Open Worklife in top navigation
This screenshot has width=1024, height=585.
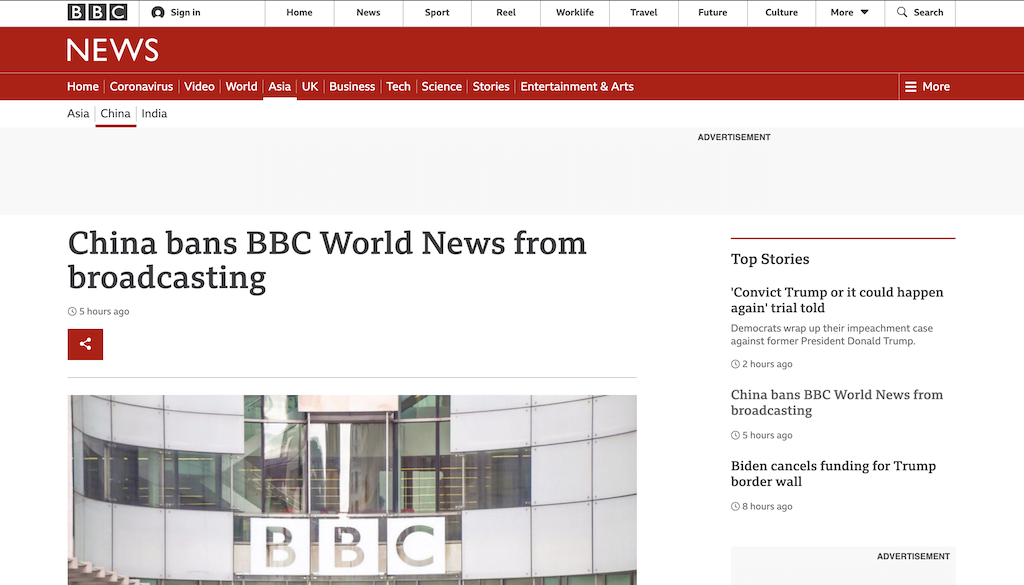(x=575, y=12)
